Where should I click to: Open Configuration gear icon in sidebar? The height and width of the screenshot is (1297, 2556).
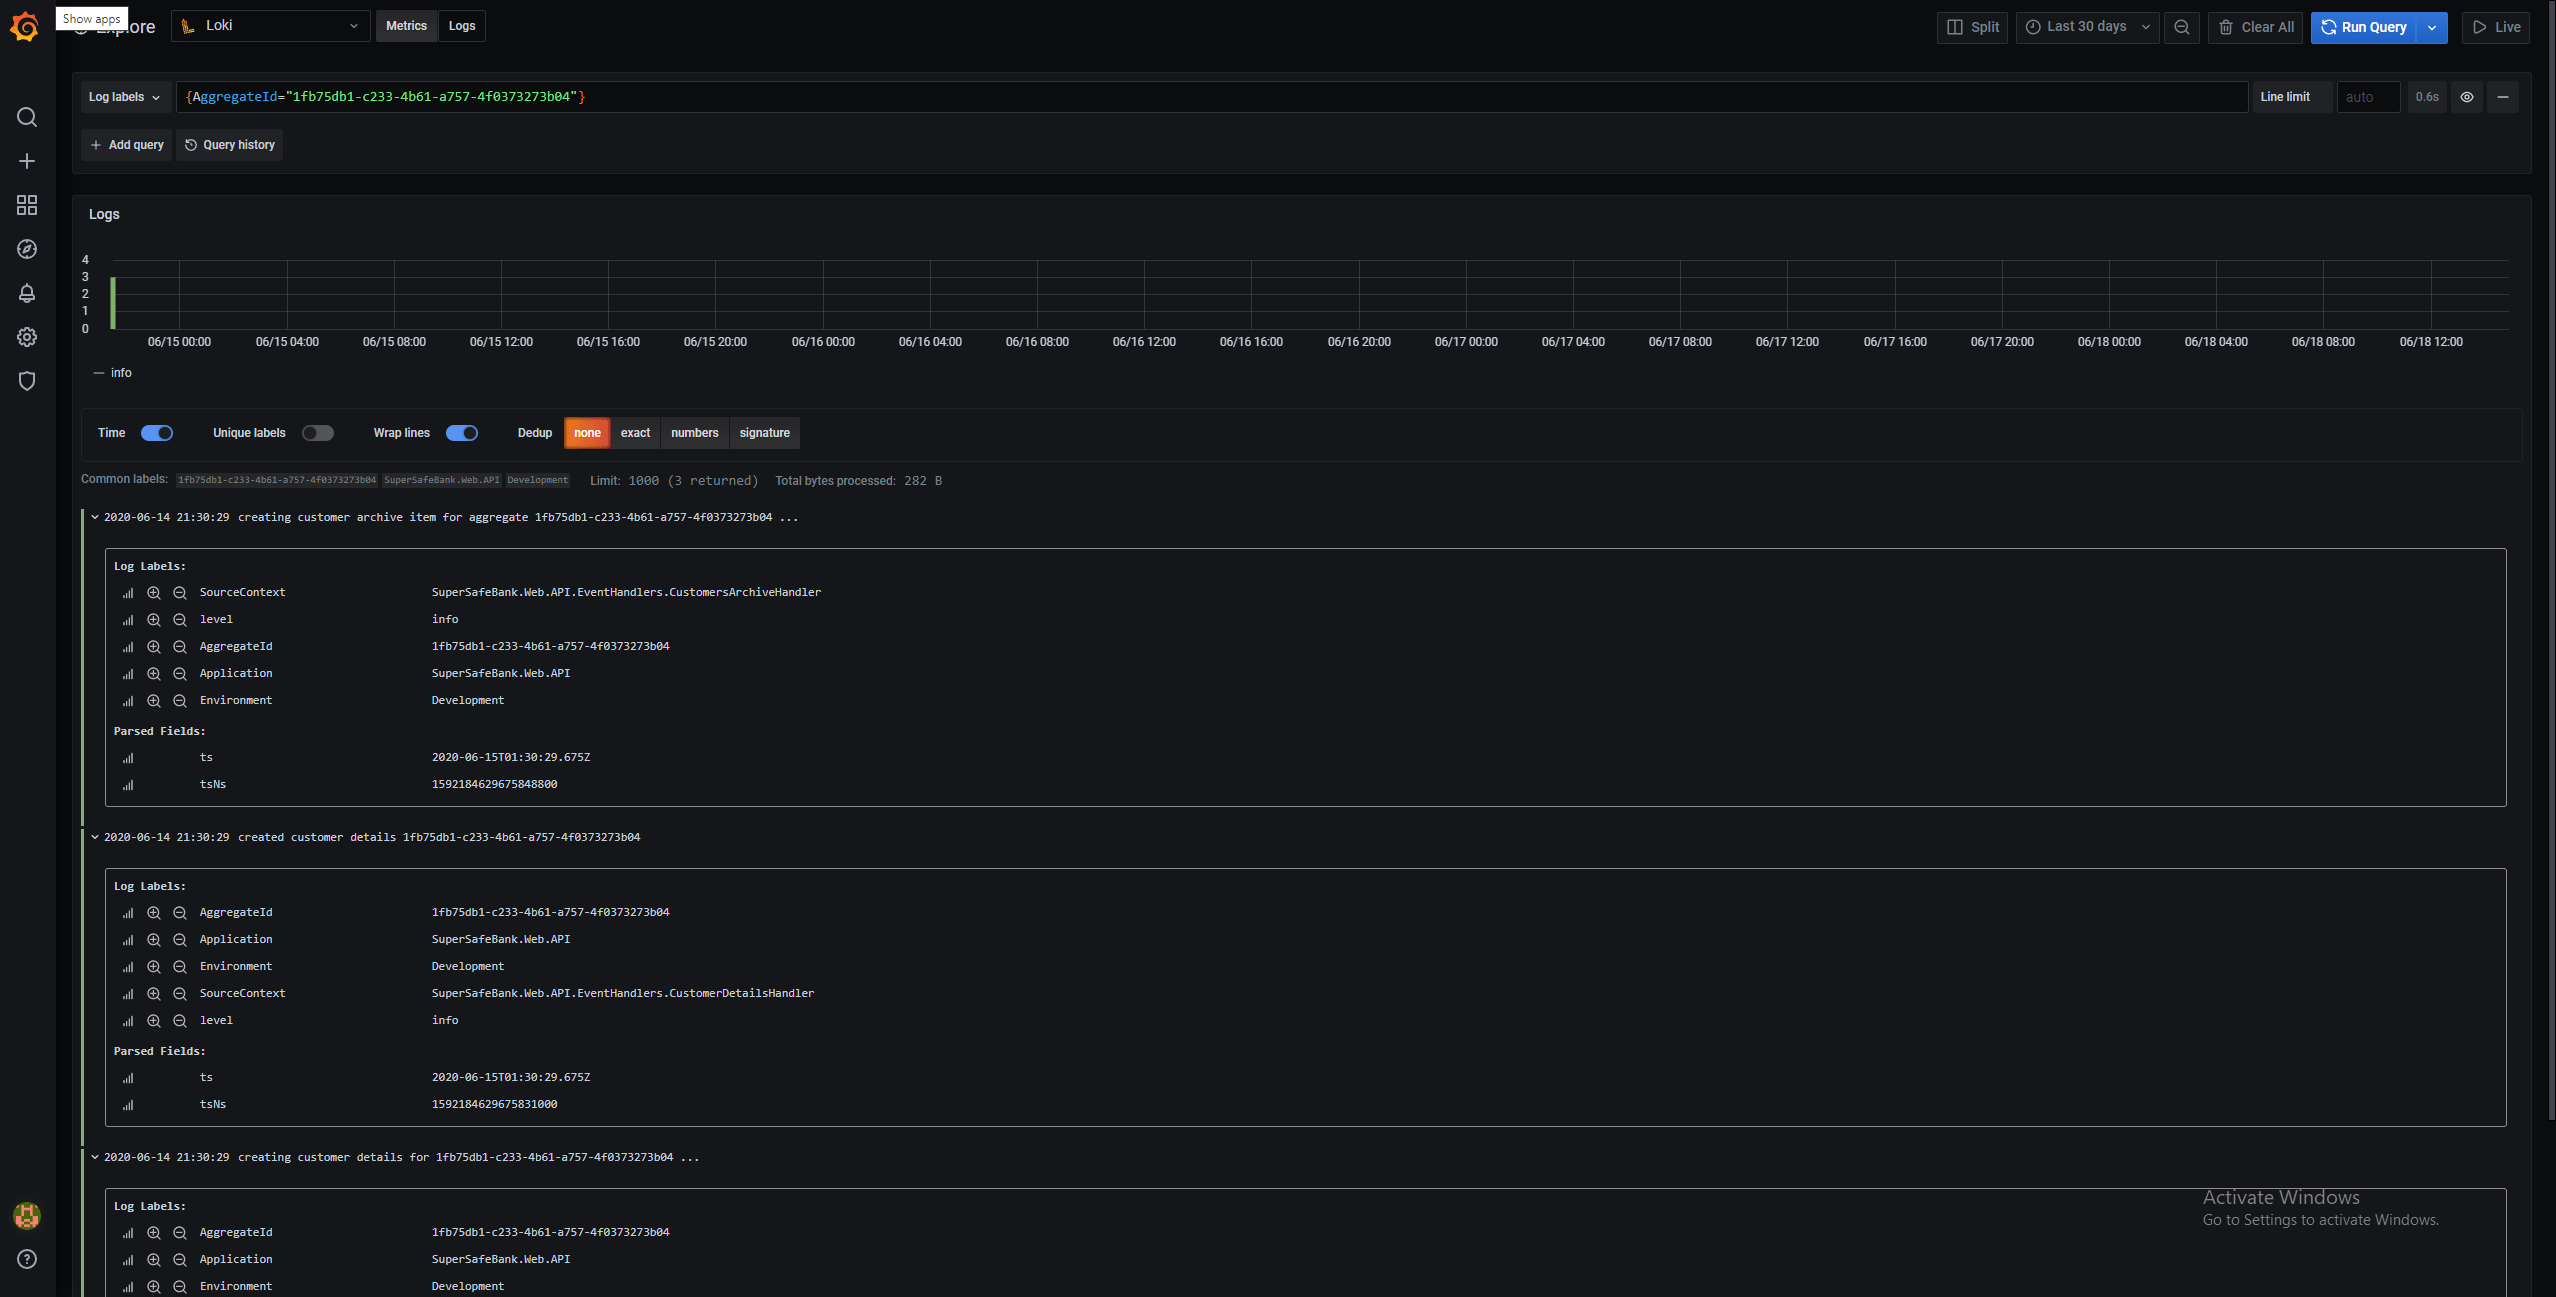click(27, 337)
